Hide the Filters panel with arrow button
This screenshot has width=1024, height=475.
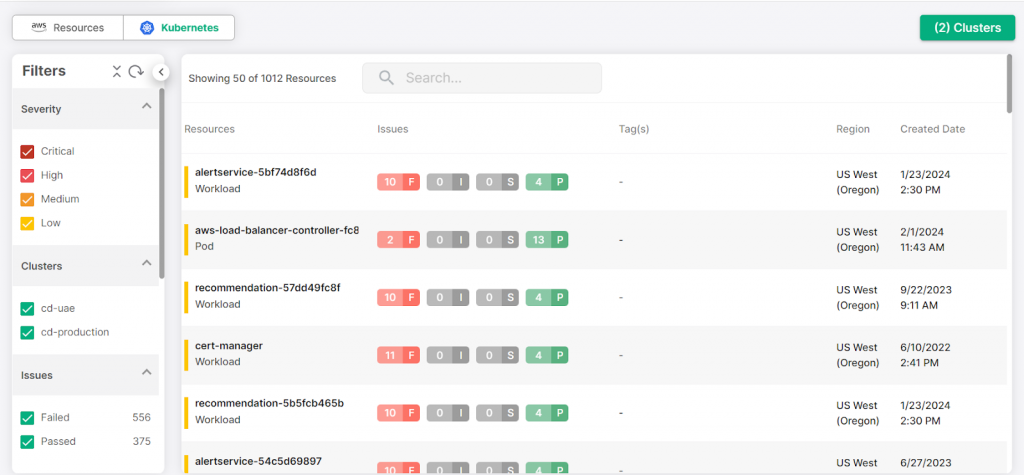pyautogui.click(x=161, y=71)
